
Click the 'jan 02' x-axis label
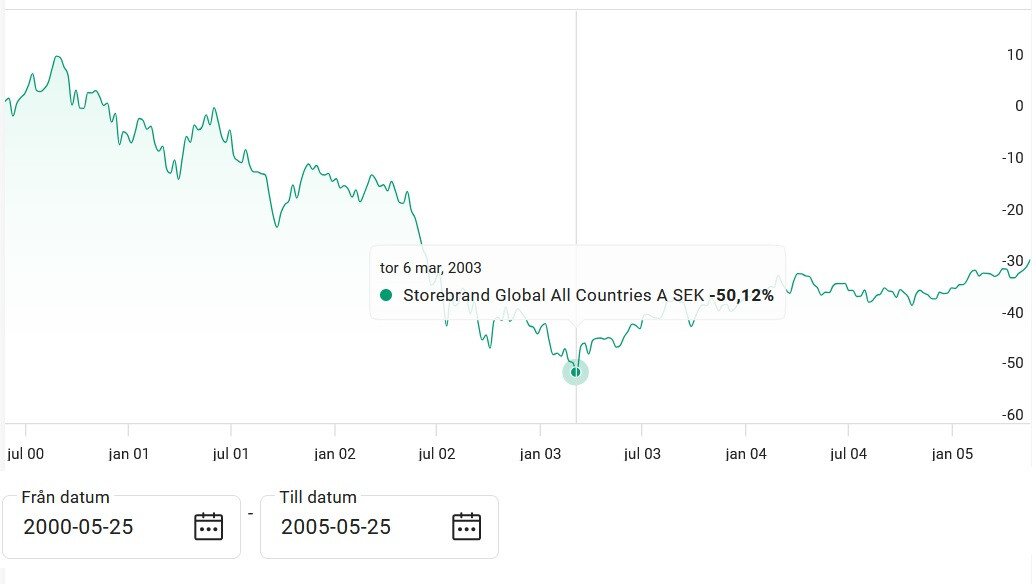click(x=335, y=454)
